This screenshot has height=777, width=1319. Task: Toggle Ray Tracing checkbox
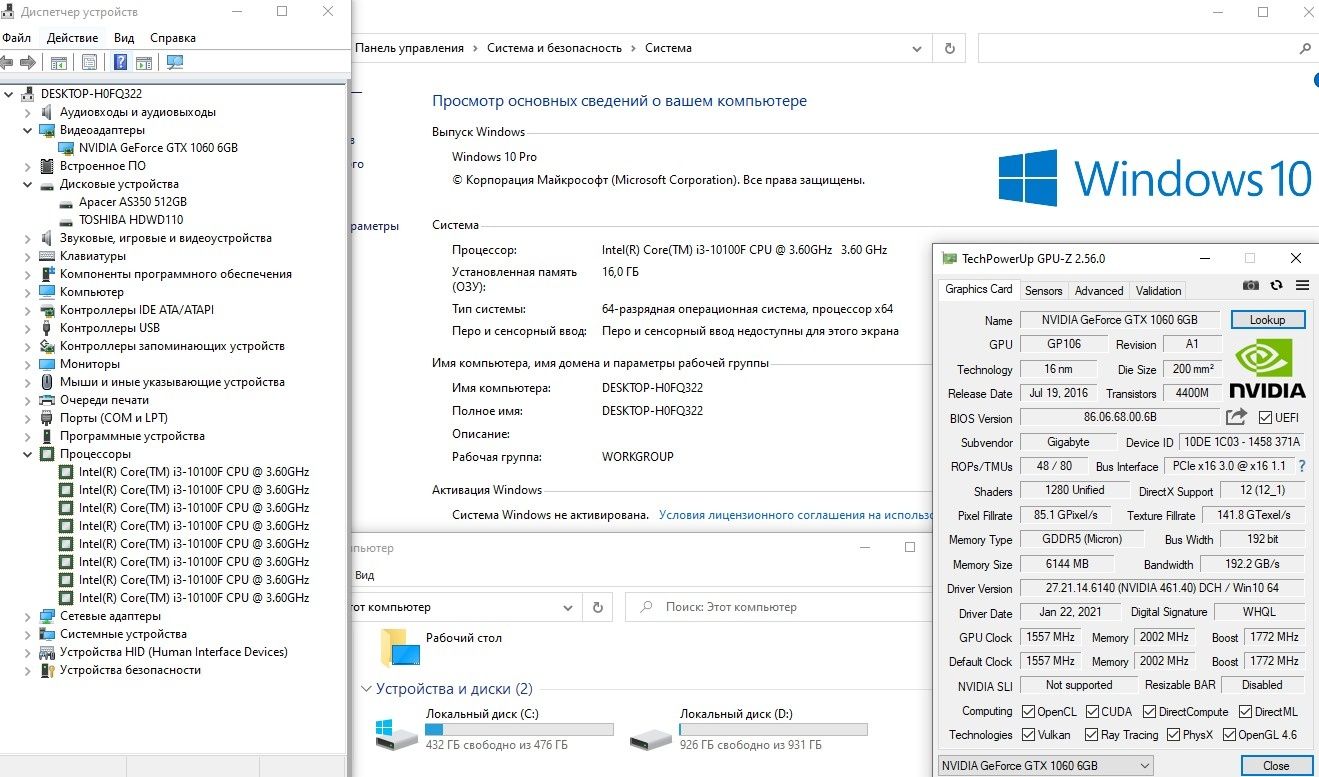pos(1091,735)
